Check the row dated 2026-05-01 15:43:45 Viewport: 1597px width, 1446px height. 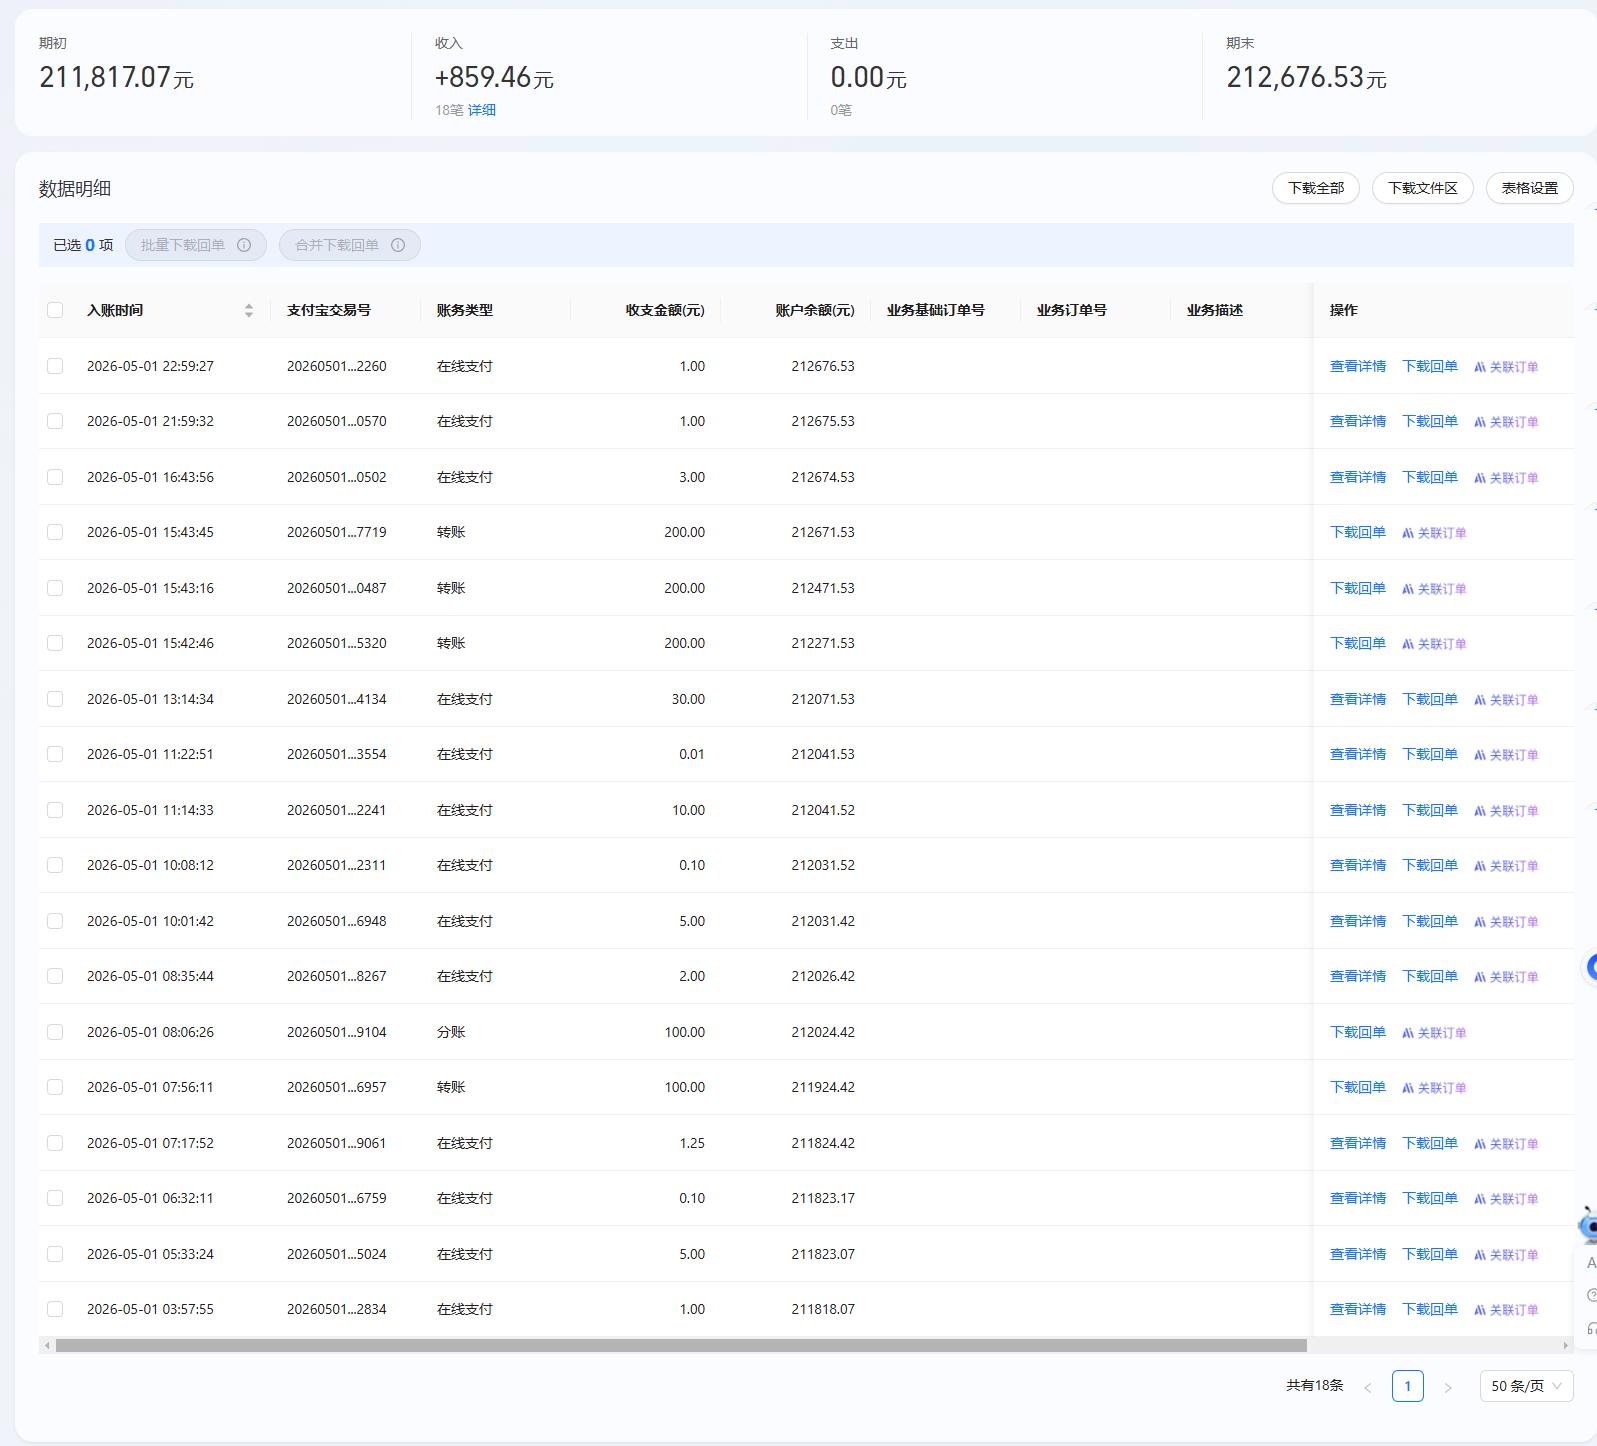(x=55, y=532)
